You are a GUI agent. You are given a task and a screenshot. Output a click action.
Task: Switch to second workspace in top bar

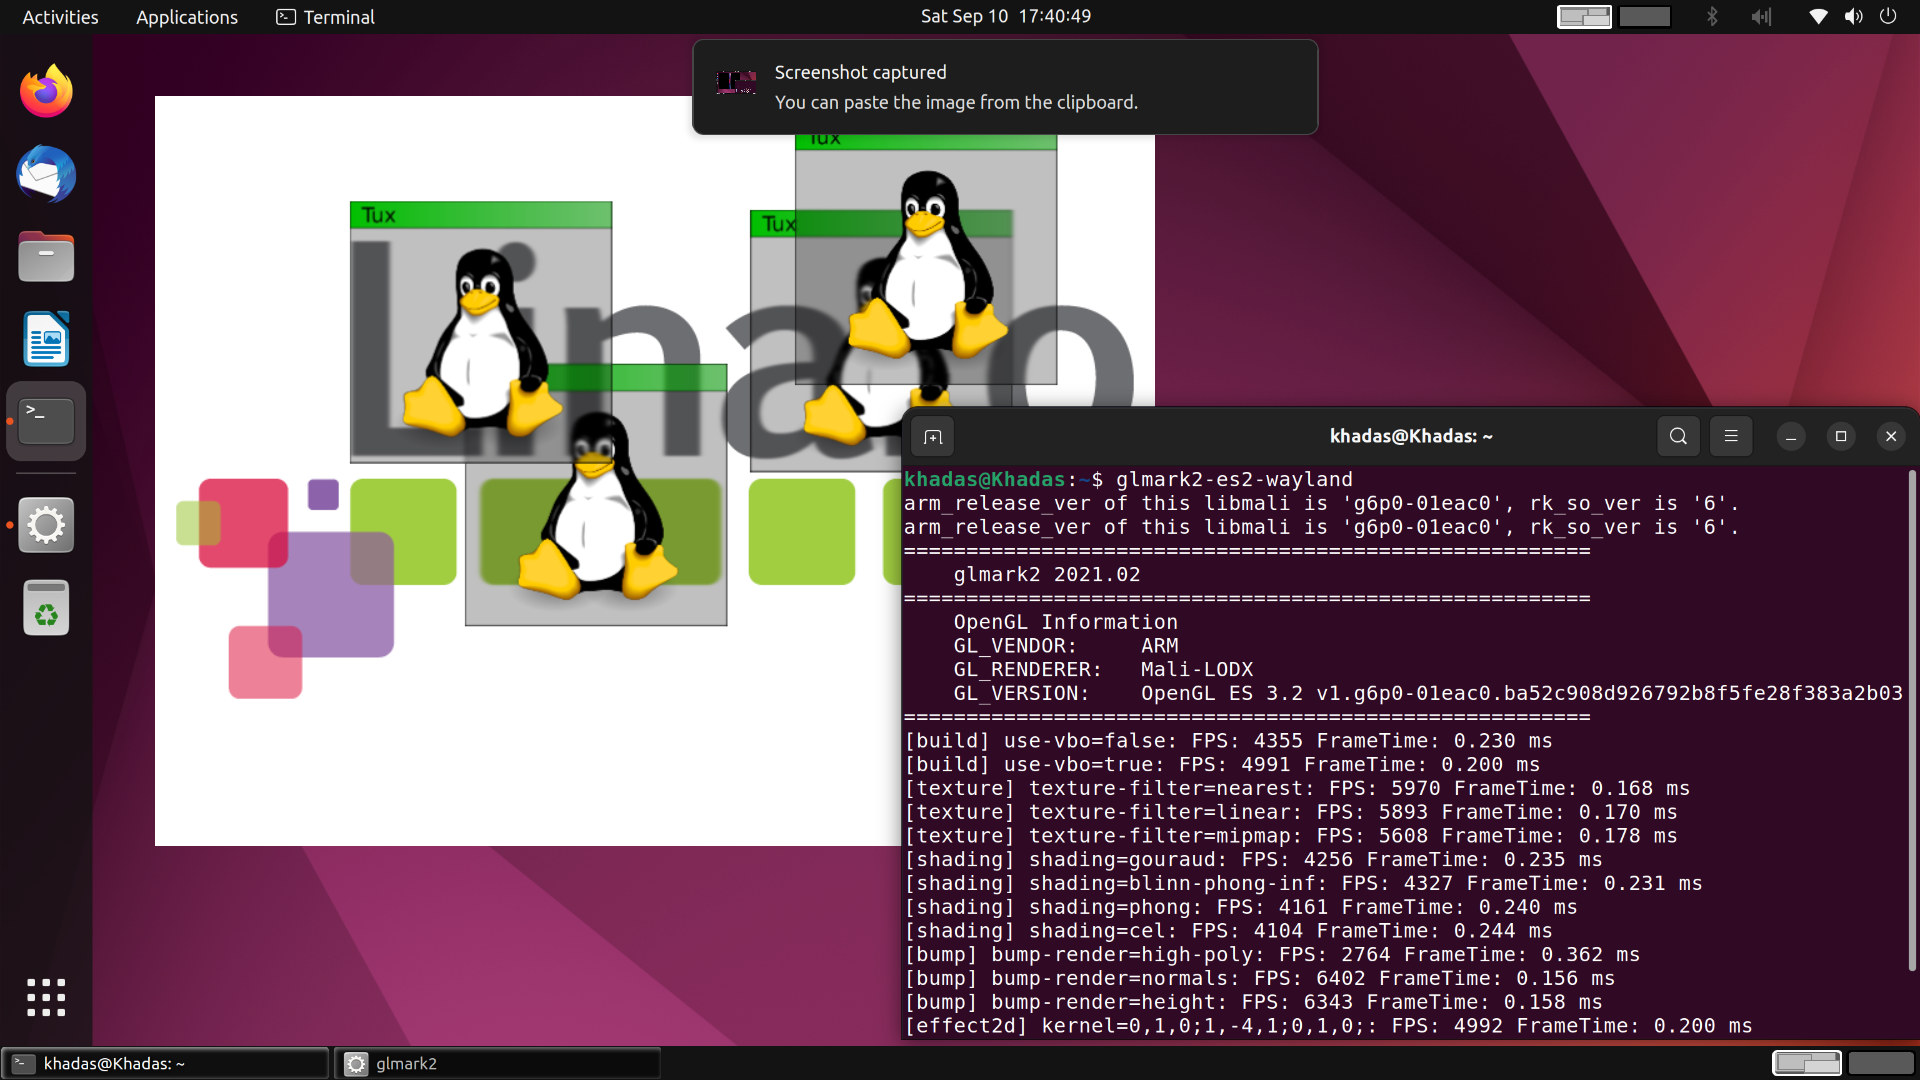click(x=1645, y=16)
